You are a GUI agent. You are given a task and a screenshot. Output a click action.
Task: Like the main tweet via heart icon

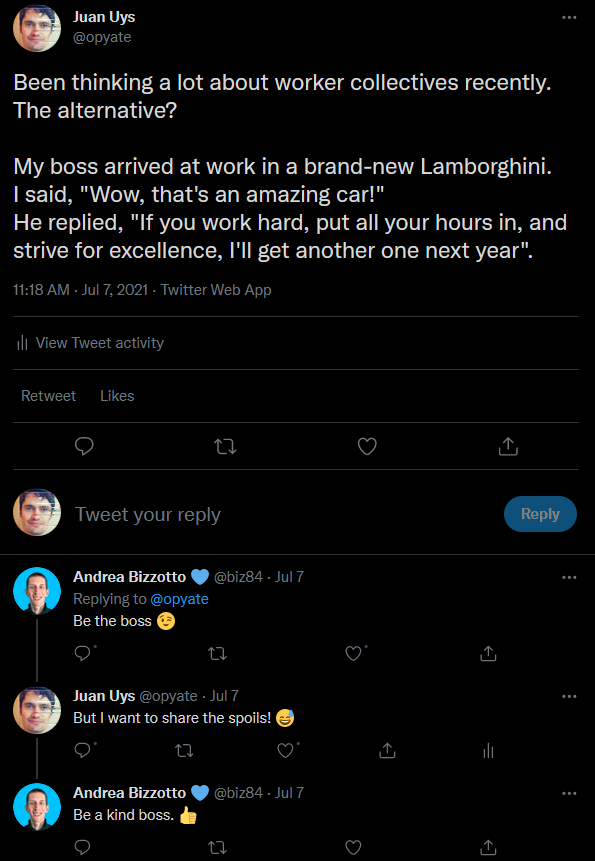click(367, 446)
